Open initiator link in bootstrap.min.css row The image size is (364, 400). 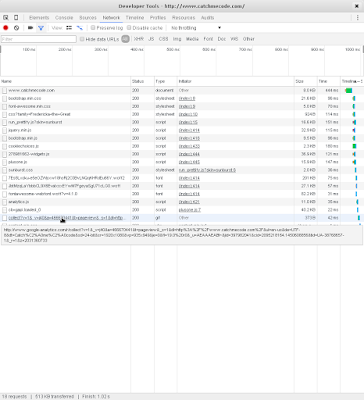pyautogui.click(x=187, y=99)
